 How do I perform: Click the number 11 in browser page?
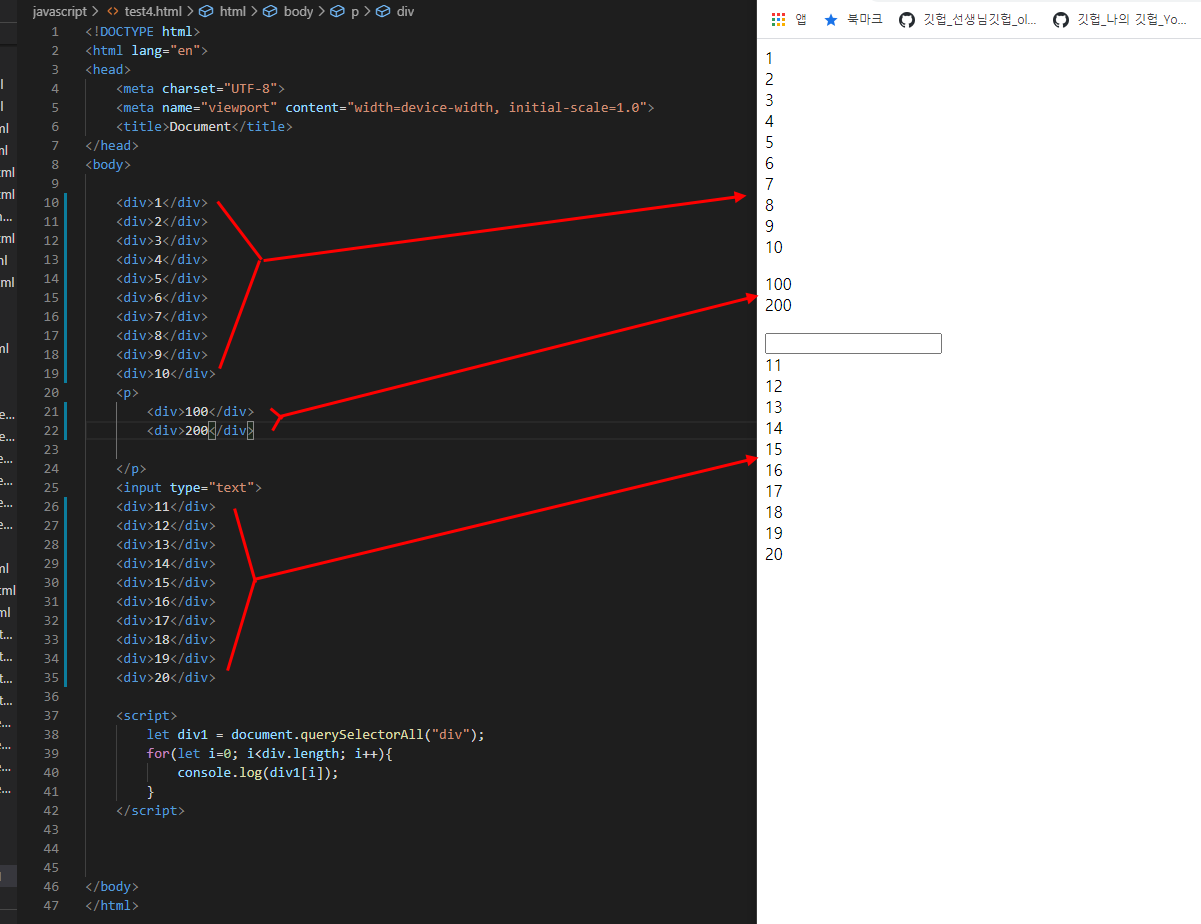point(774,365)
